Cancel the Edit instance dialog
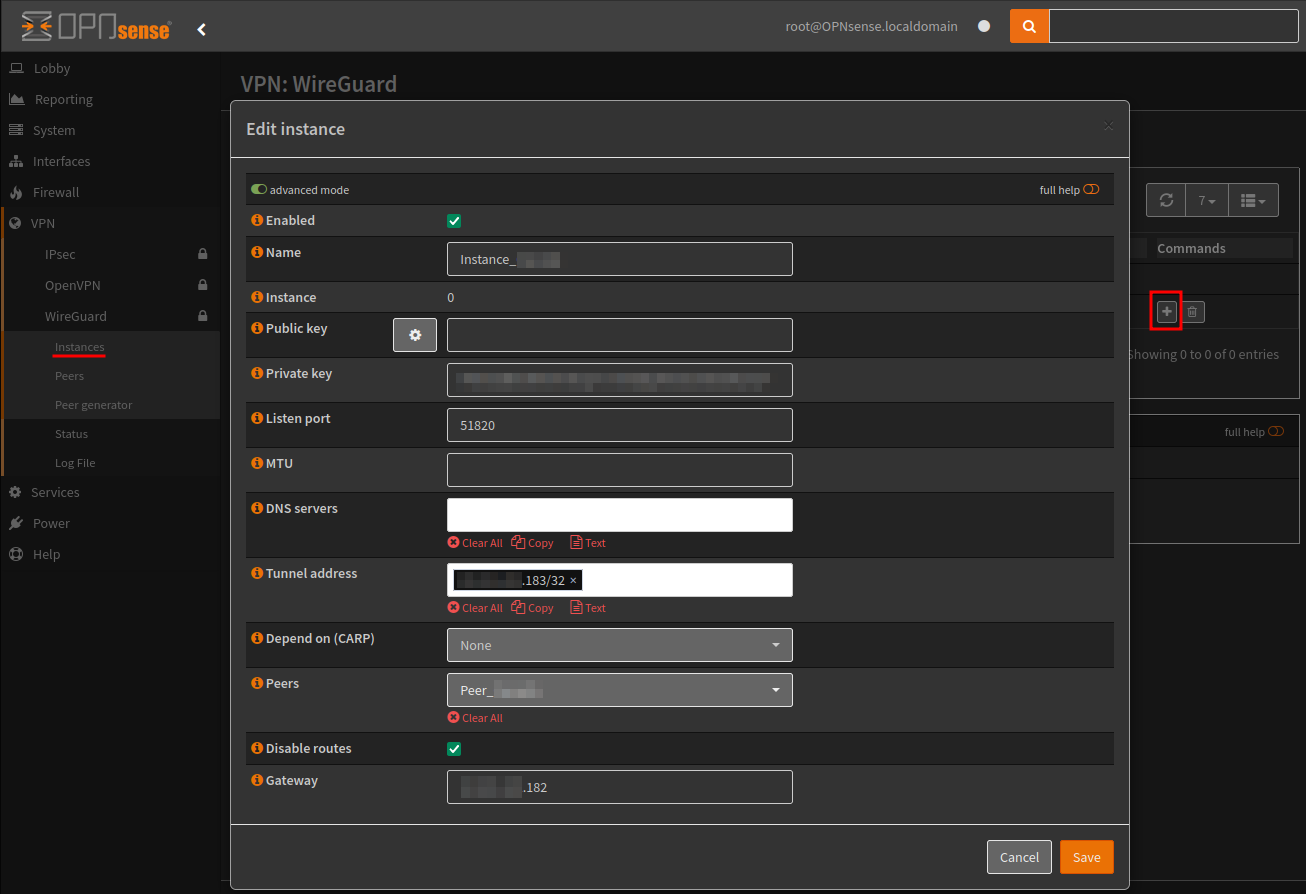The width and height of the screenshot is (1306, 894). coord(1019,857)
